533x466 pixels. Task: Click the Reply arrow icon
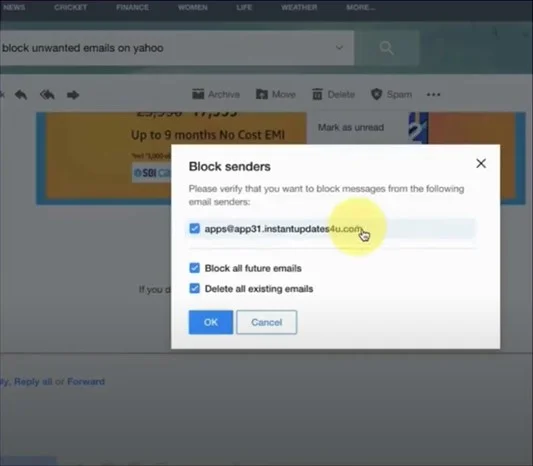[21, 94]
